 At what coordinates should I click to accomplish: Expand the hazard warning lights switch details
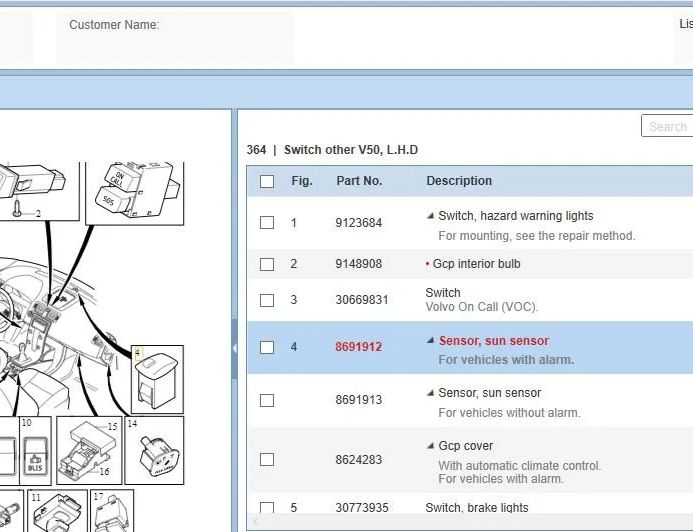coord(431,216)
